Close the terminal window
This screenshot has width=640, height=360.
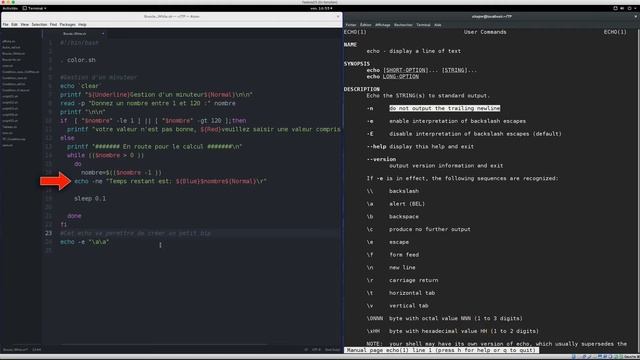[636, 17]
